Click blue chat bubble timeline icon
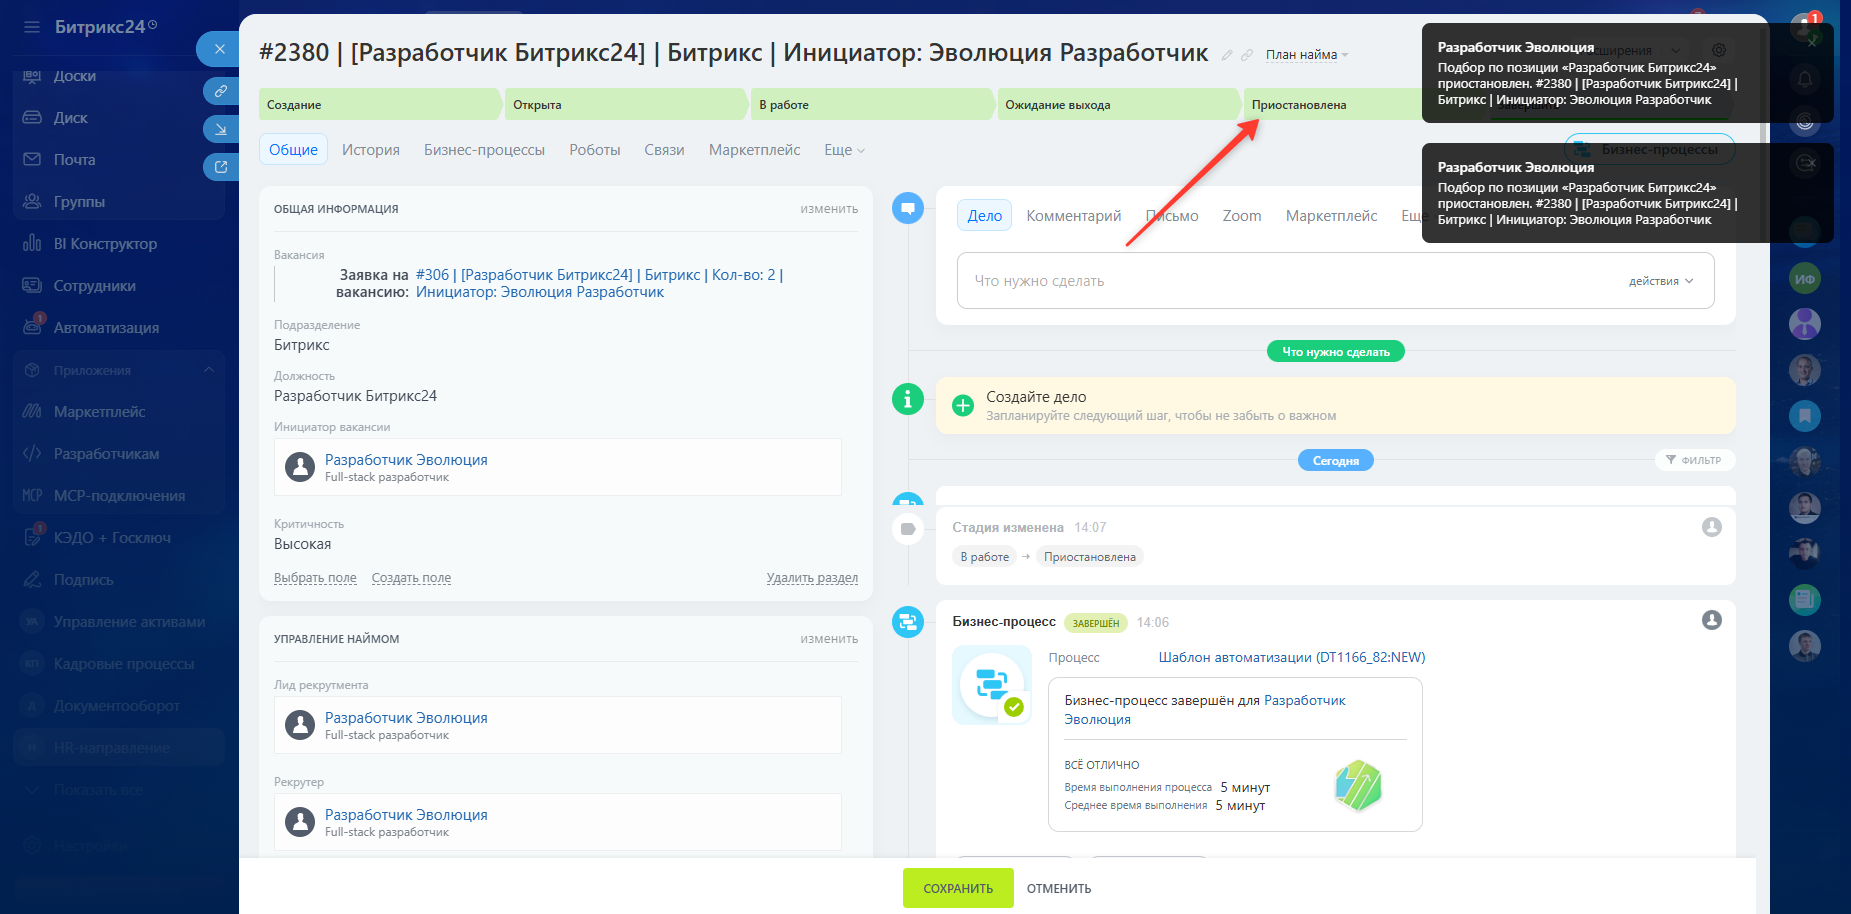 point(908,208)
